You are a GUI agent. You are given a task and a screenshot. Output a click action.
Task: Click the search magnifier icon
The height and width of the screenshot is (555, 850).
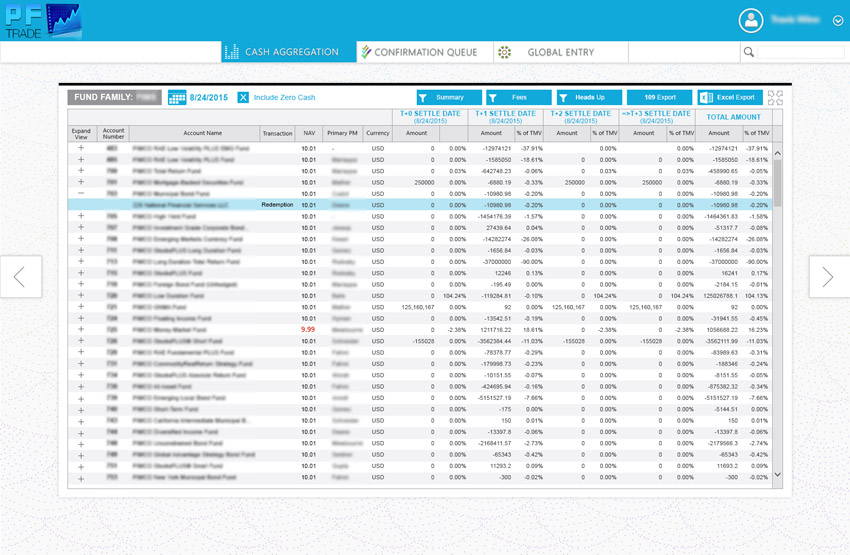click(x=748, y=52)
